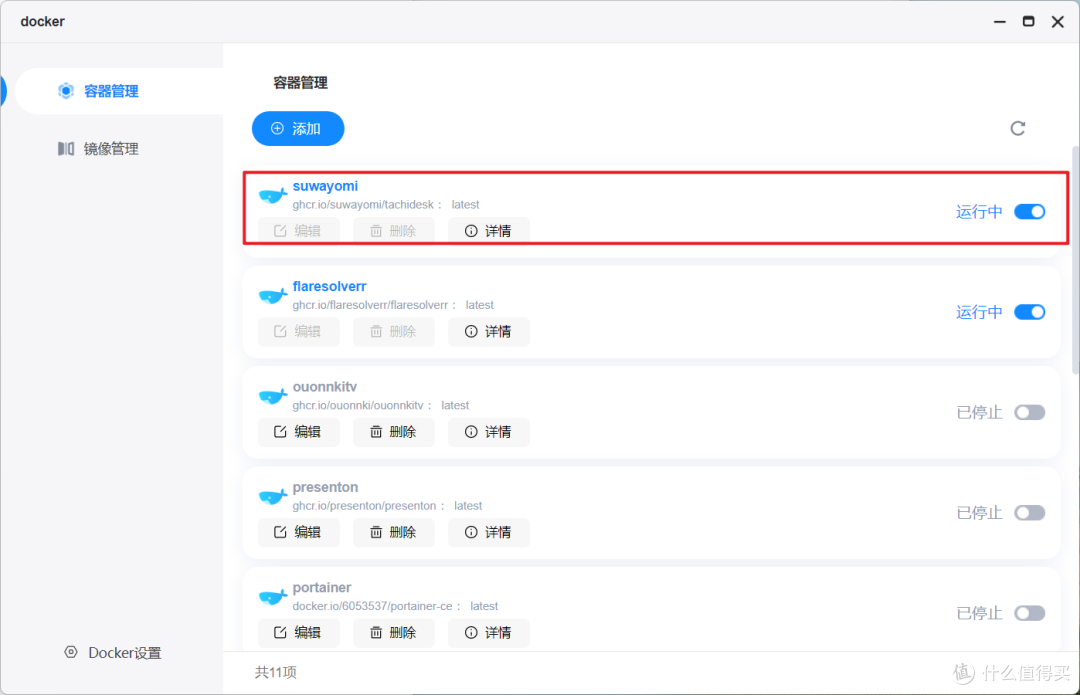The image size is (1080, 695).
Task: Click the disabled 删除 button for flaresolverr
Action: click(x=393, y=331)
